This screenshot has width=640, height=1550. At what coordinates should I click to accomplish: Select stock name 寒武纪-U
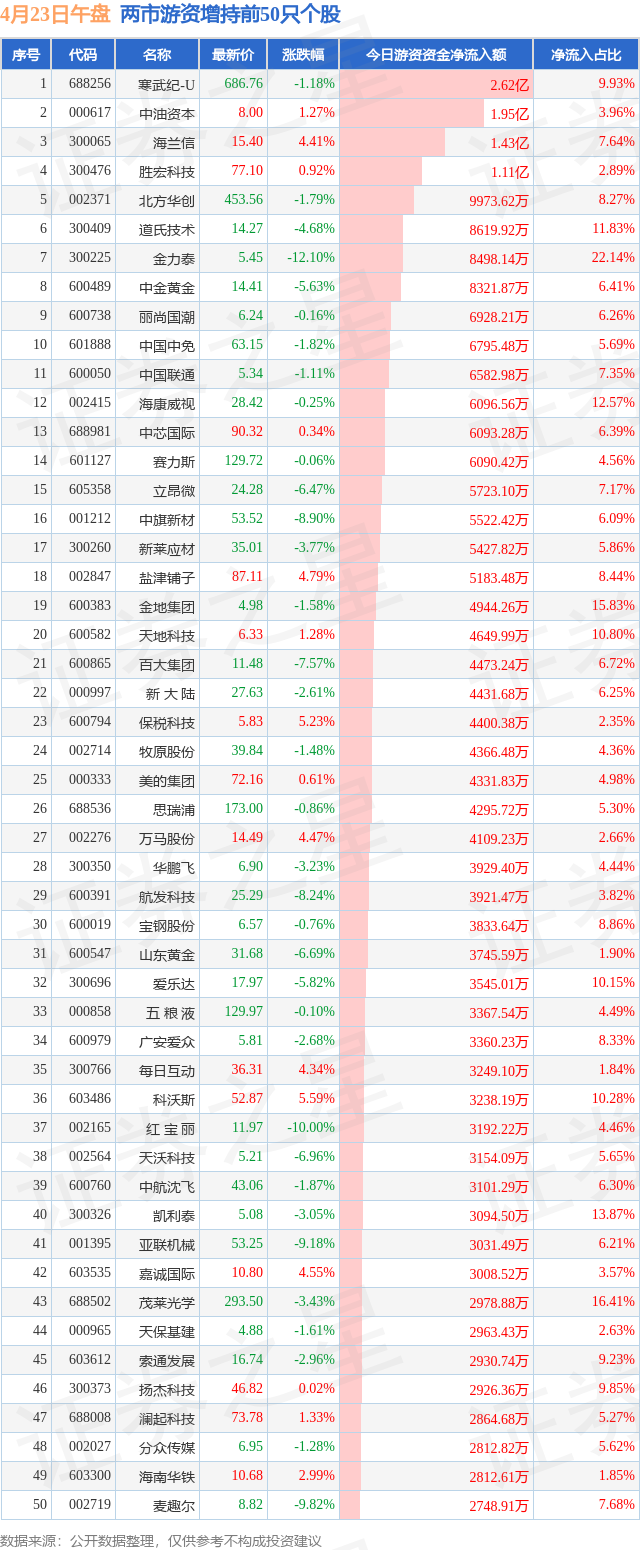[167, 84]
